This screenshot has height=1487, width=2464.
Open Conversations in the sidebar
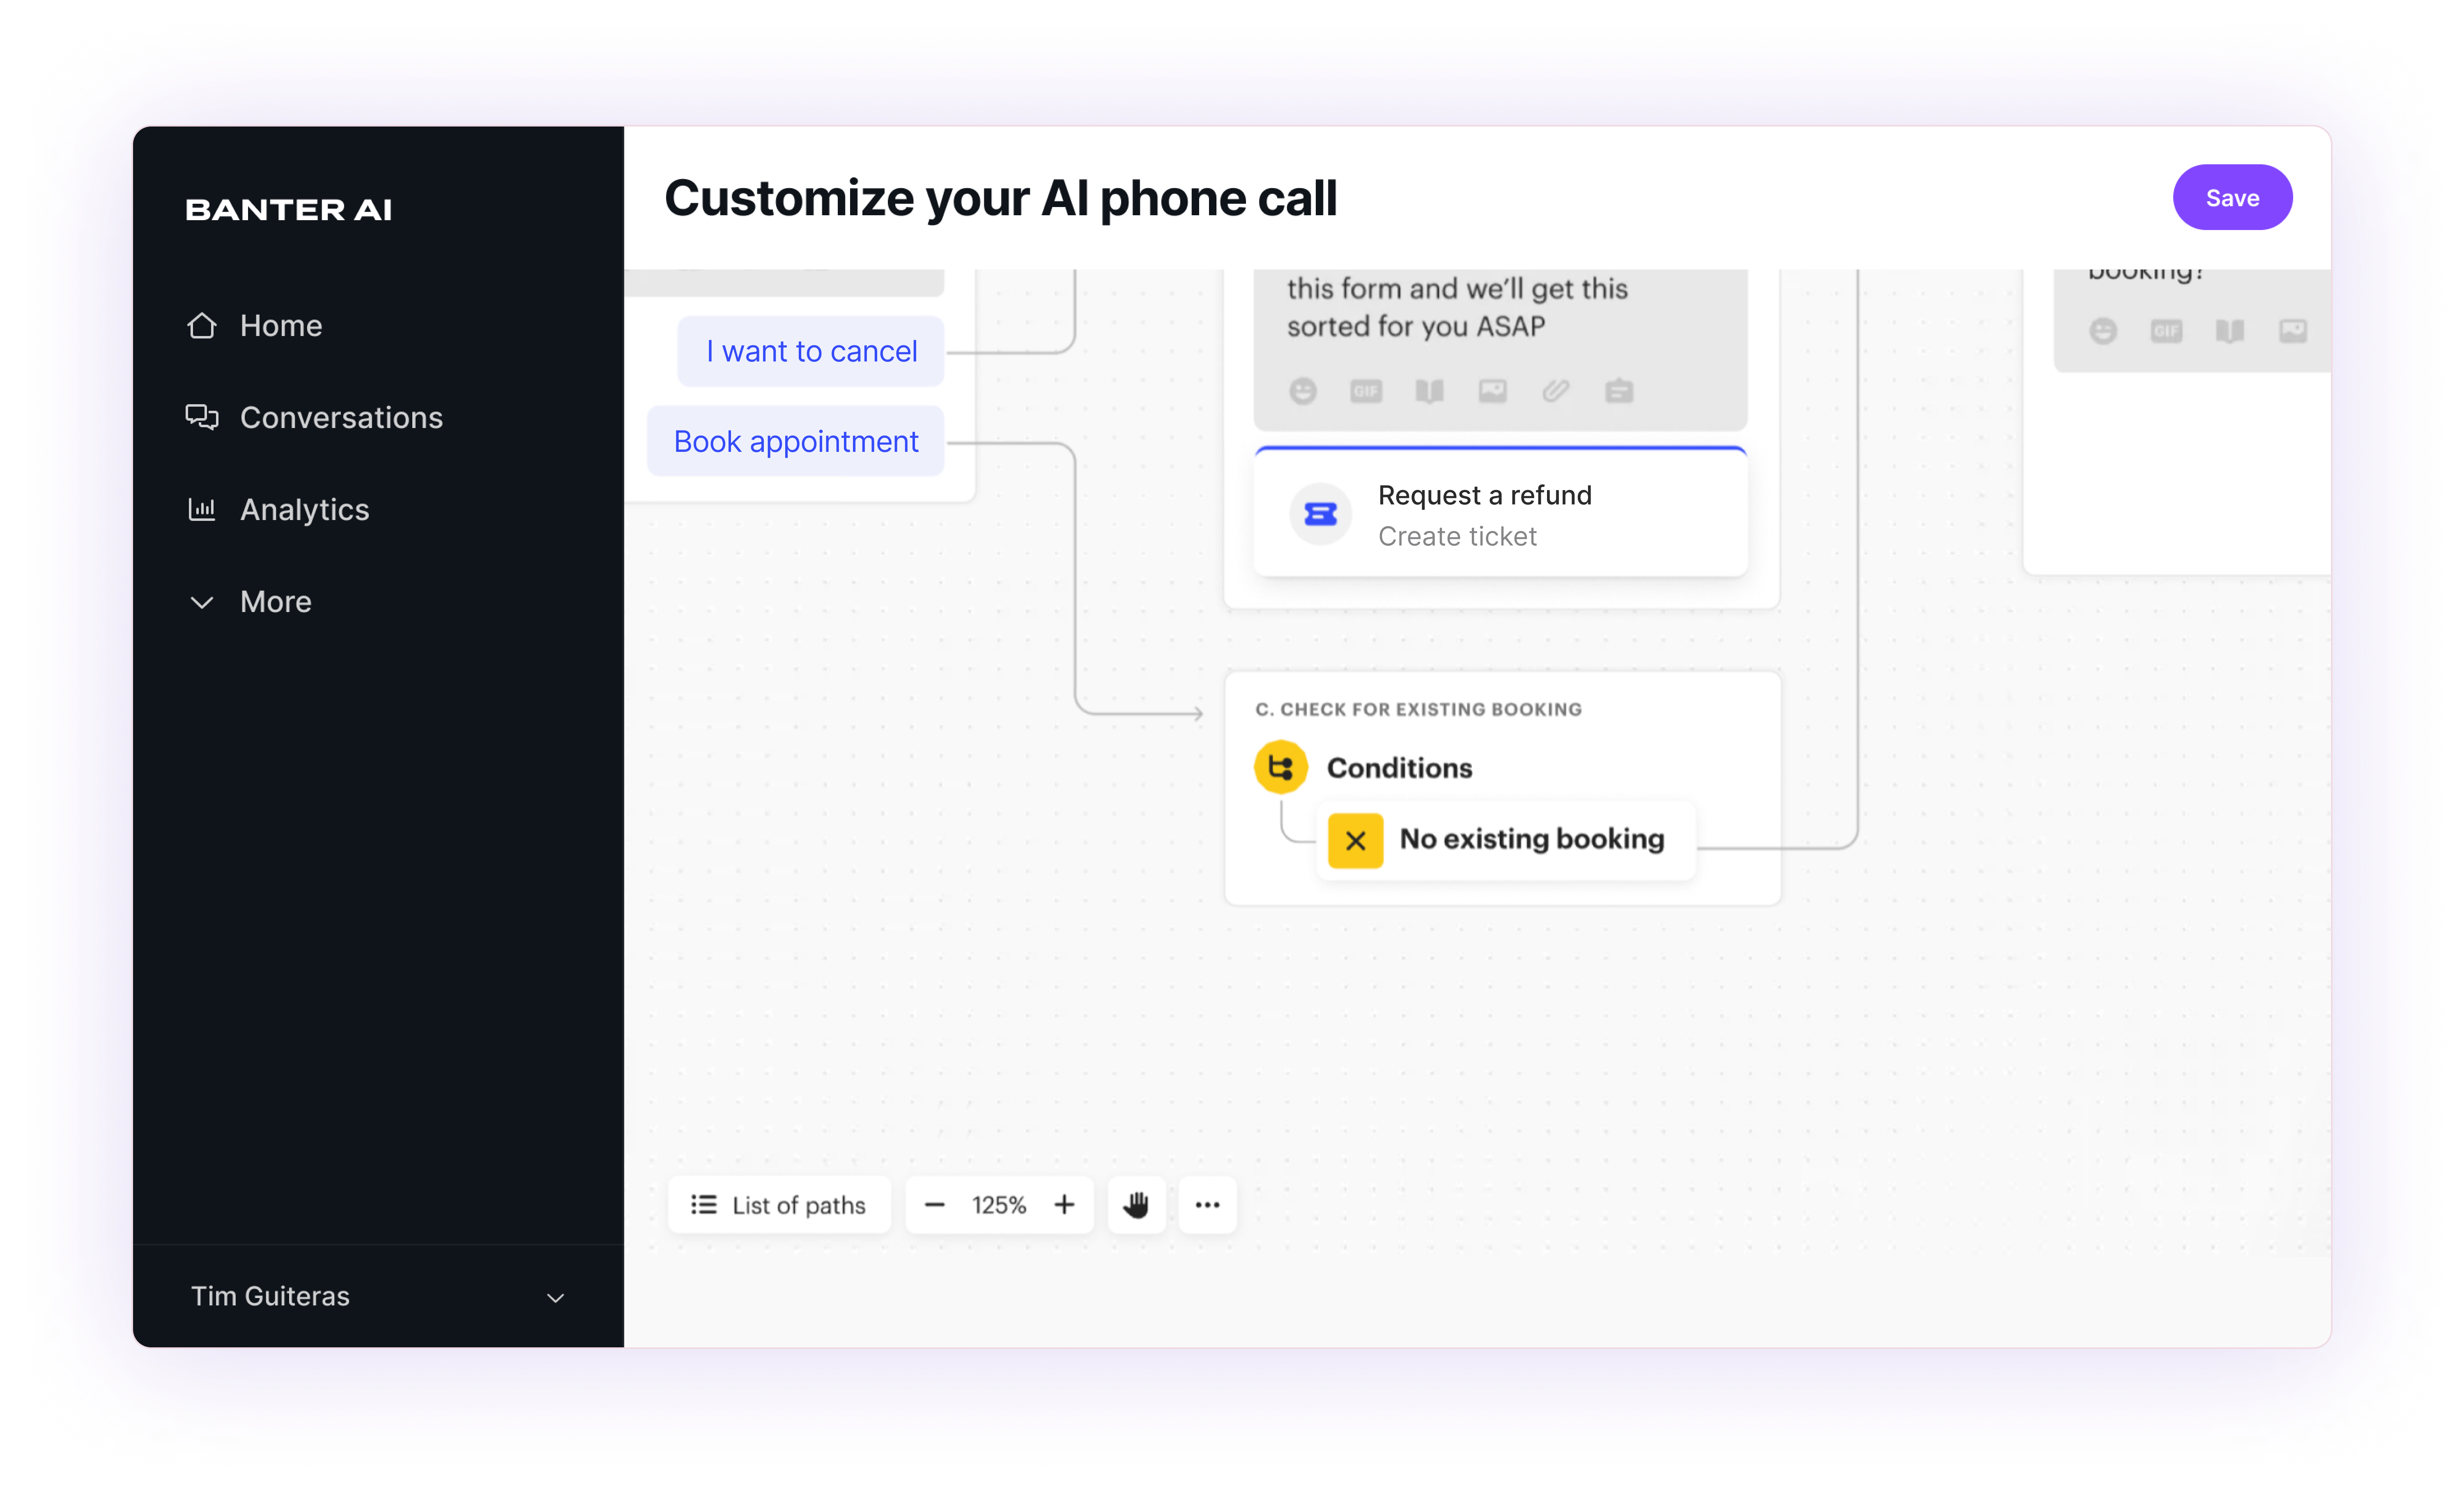(x=314, y=418)
